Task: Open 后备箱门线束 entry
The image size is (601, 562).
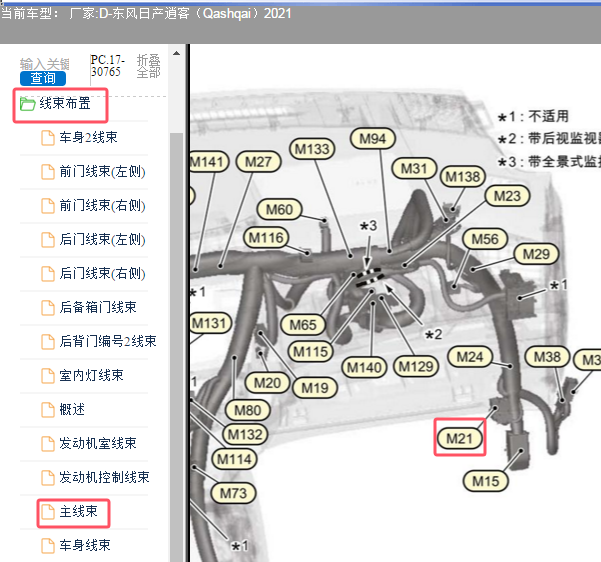Action: tap(98, 307)
